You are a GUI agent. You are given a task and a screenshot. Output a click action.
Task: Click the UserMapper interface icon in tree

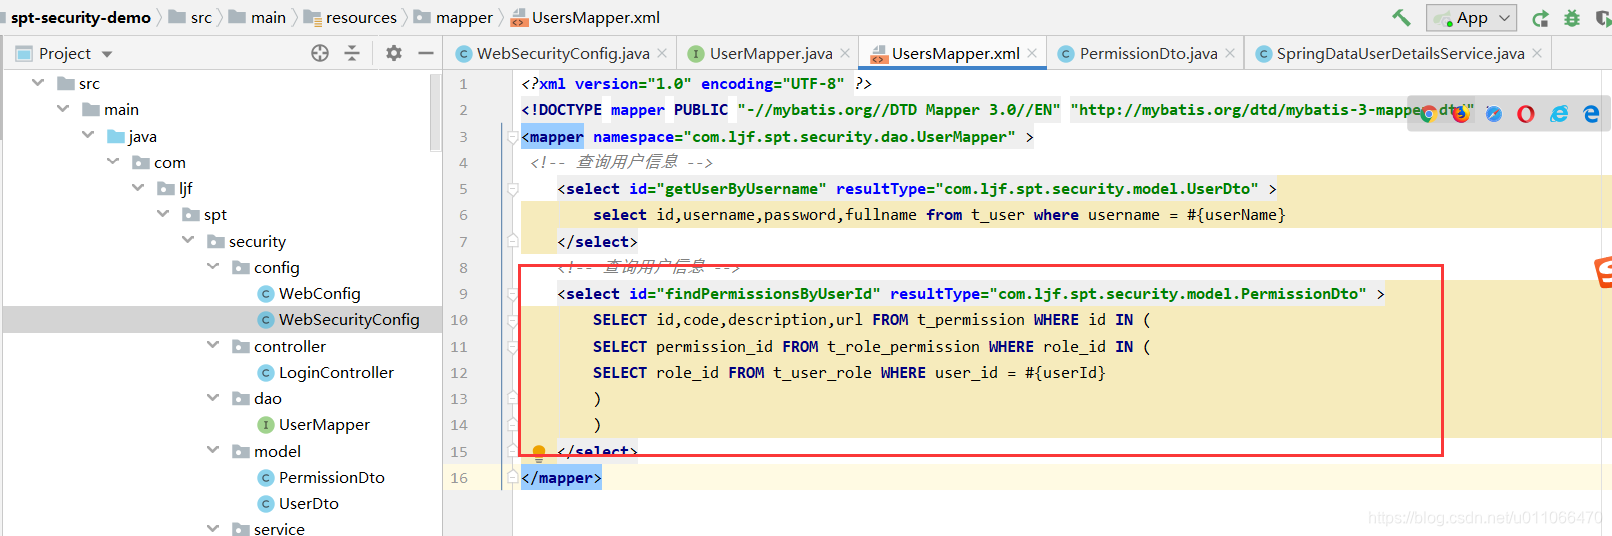point(266,425)
